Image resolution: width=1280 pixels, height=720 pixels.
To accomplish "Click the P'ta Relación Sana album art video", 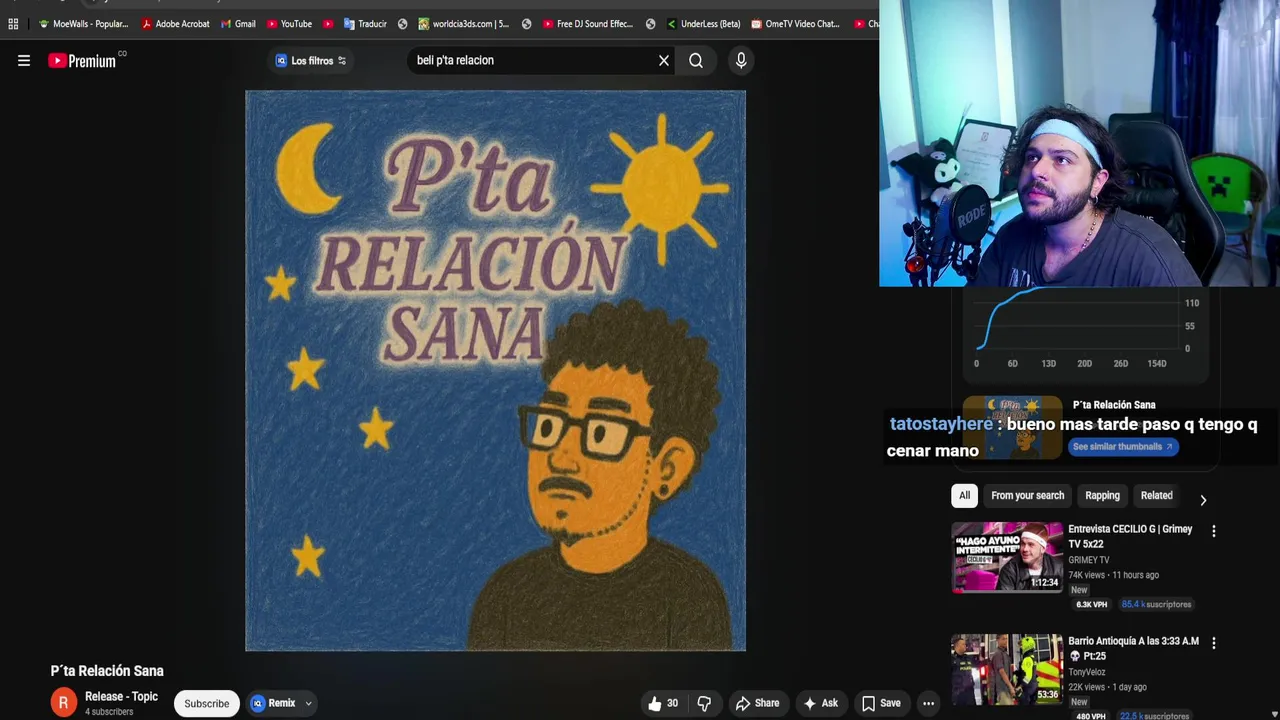I will (x=495, y=371).
